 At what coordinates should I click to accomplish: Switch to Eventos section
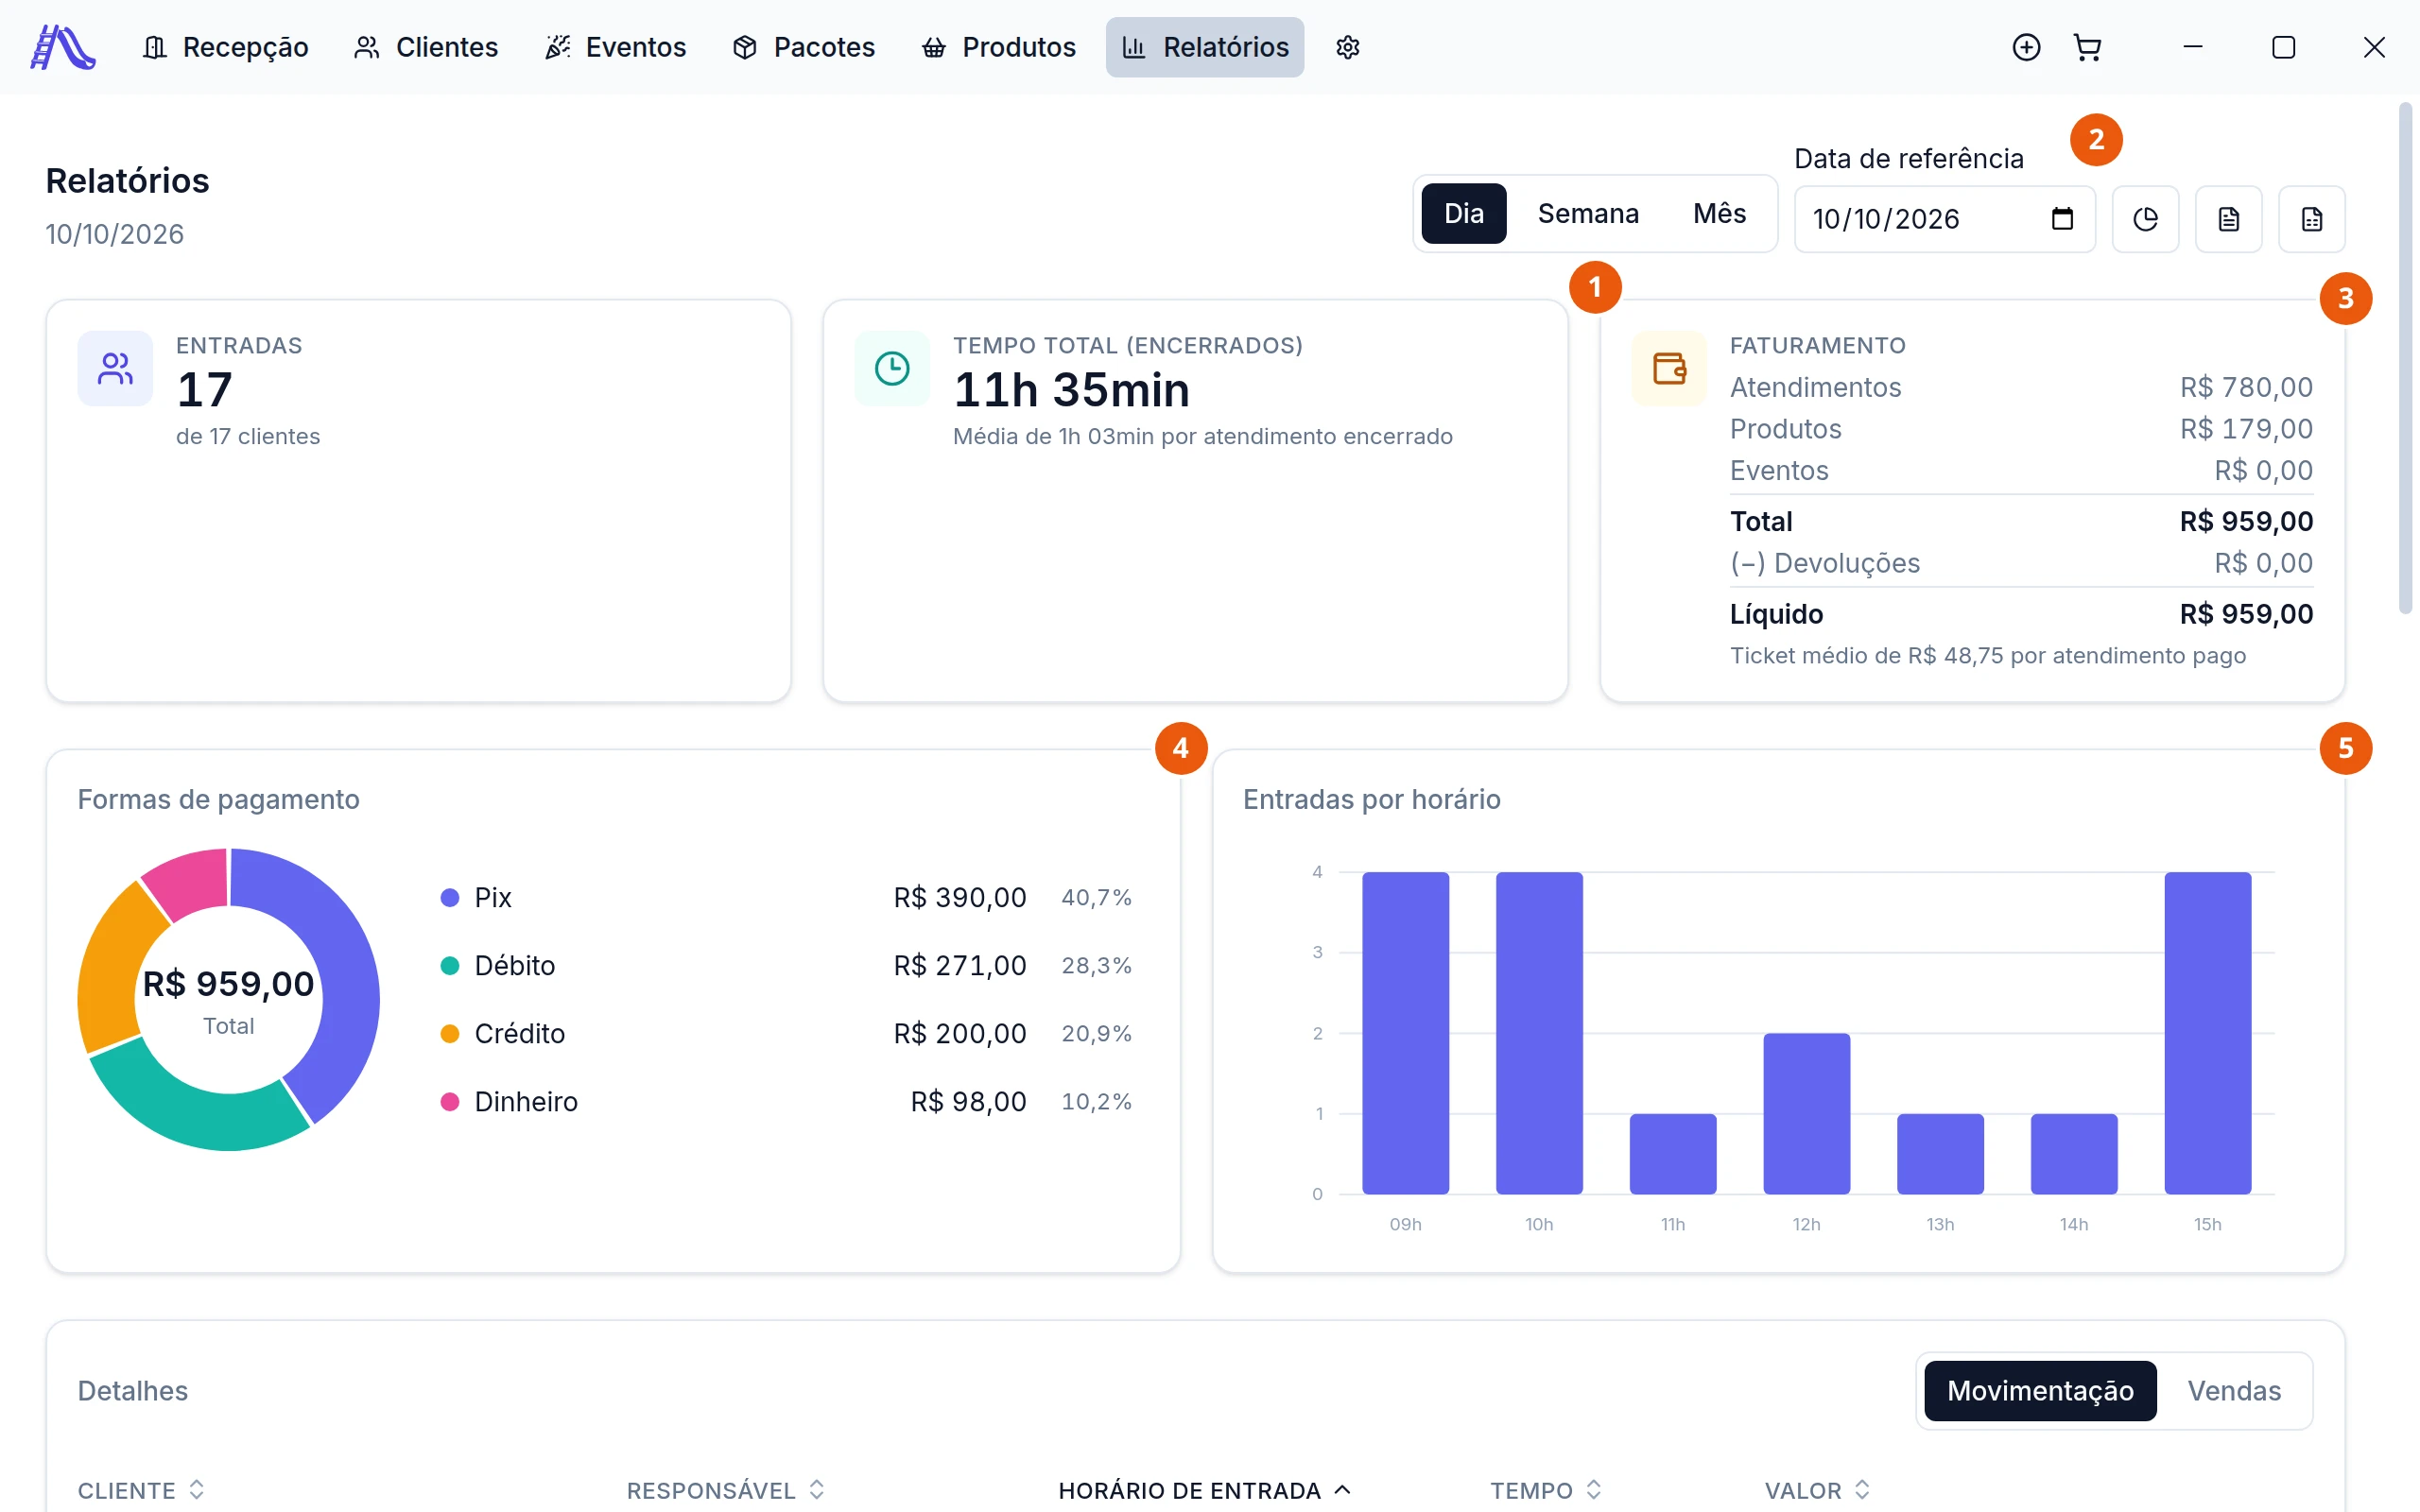[616, 47]
